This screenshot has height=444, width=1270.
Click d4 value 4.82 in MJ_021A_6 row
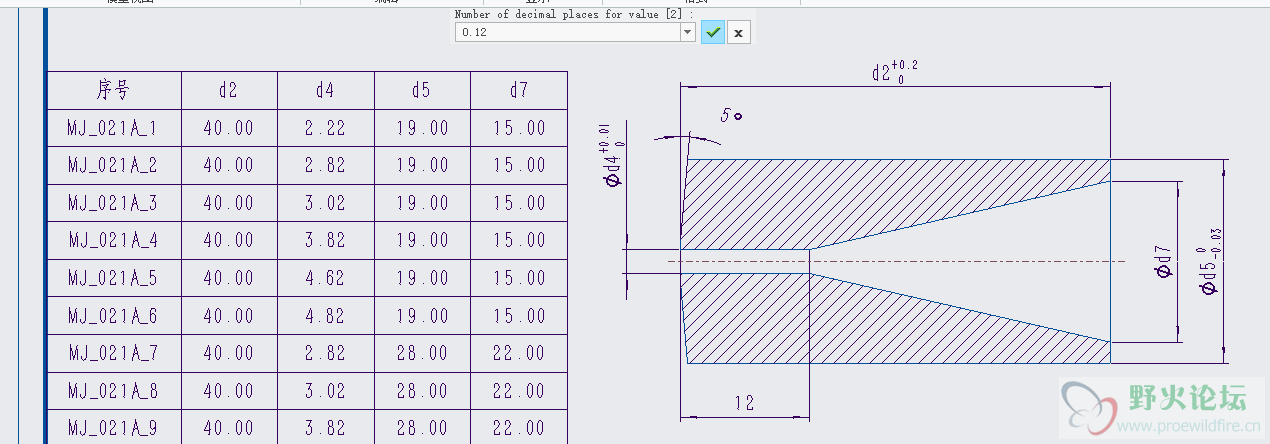point(326,316)
